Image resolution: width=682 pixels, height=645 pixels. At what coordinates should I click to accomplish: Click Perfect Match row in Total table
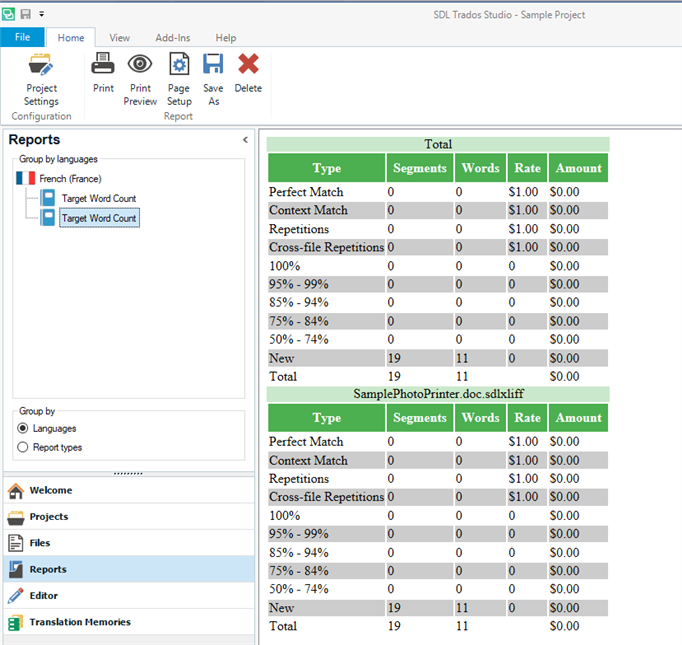click(438, 192)
